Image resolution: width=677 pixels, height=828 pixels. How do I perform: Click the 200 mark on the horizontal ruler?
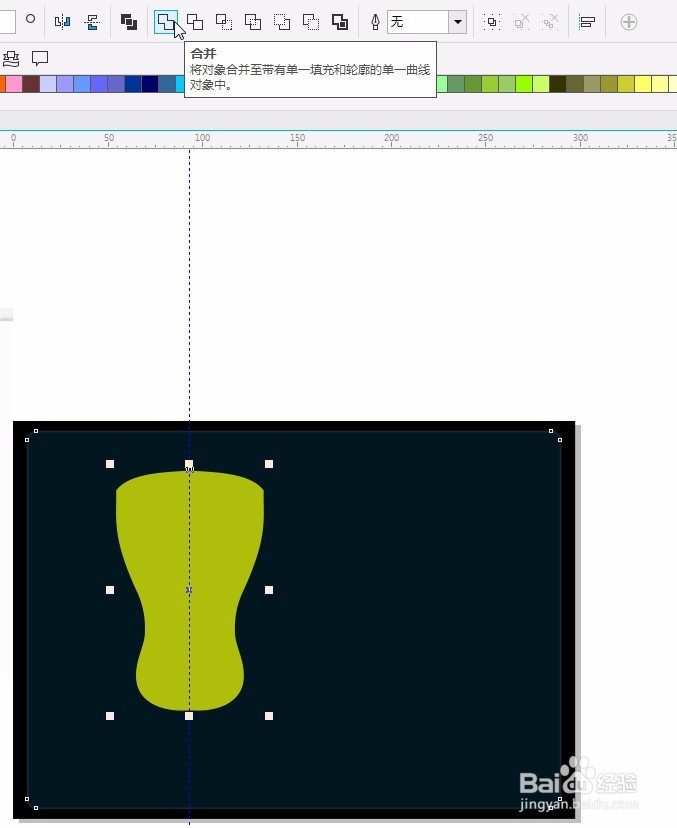tap(391, 138)
